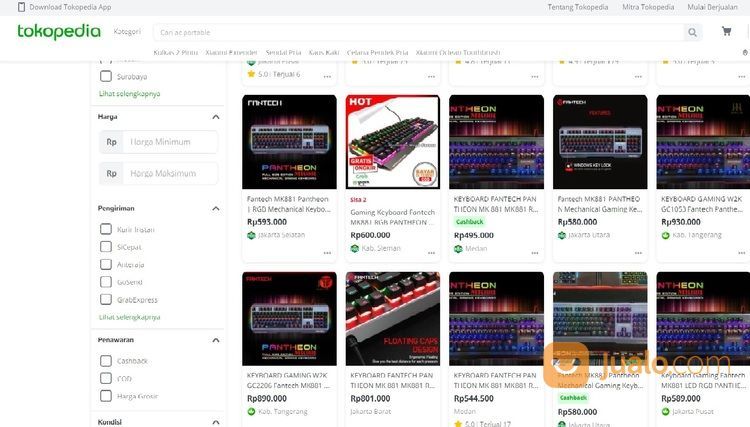The height and width of the screenshot is (427, 750).
Task: Click shop badge next to Kab. Tangerang Rp930.000
Action: (665, 235)
